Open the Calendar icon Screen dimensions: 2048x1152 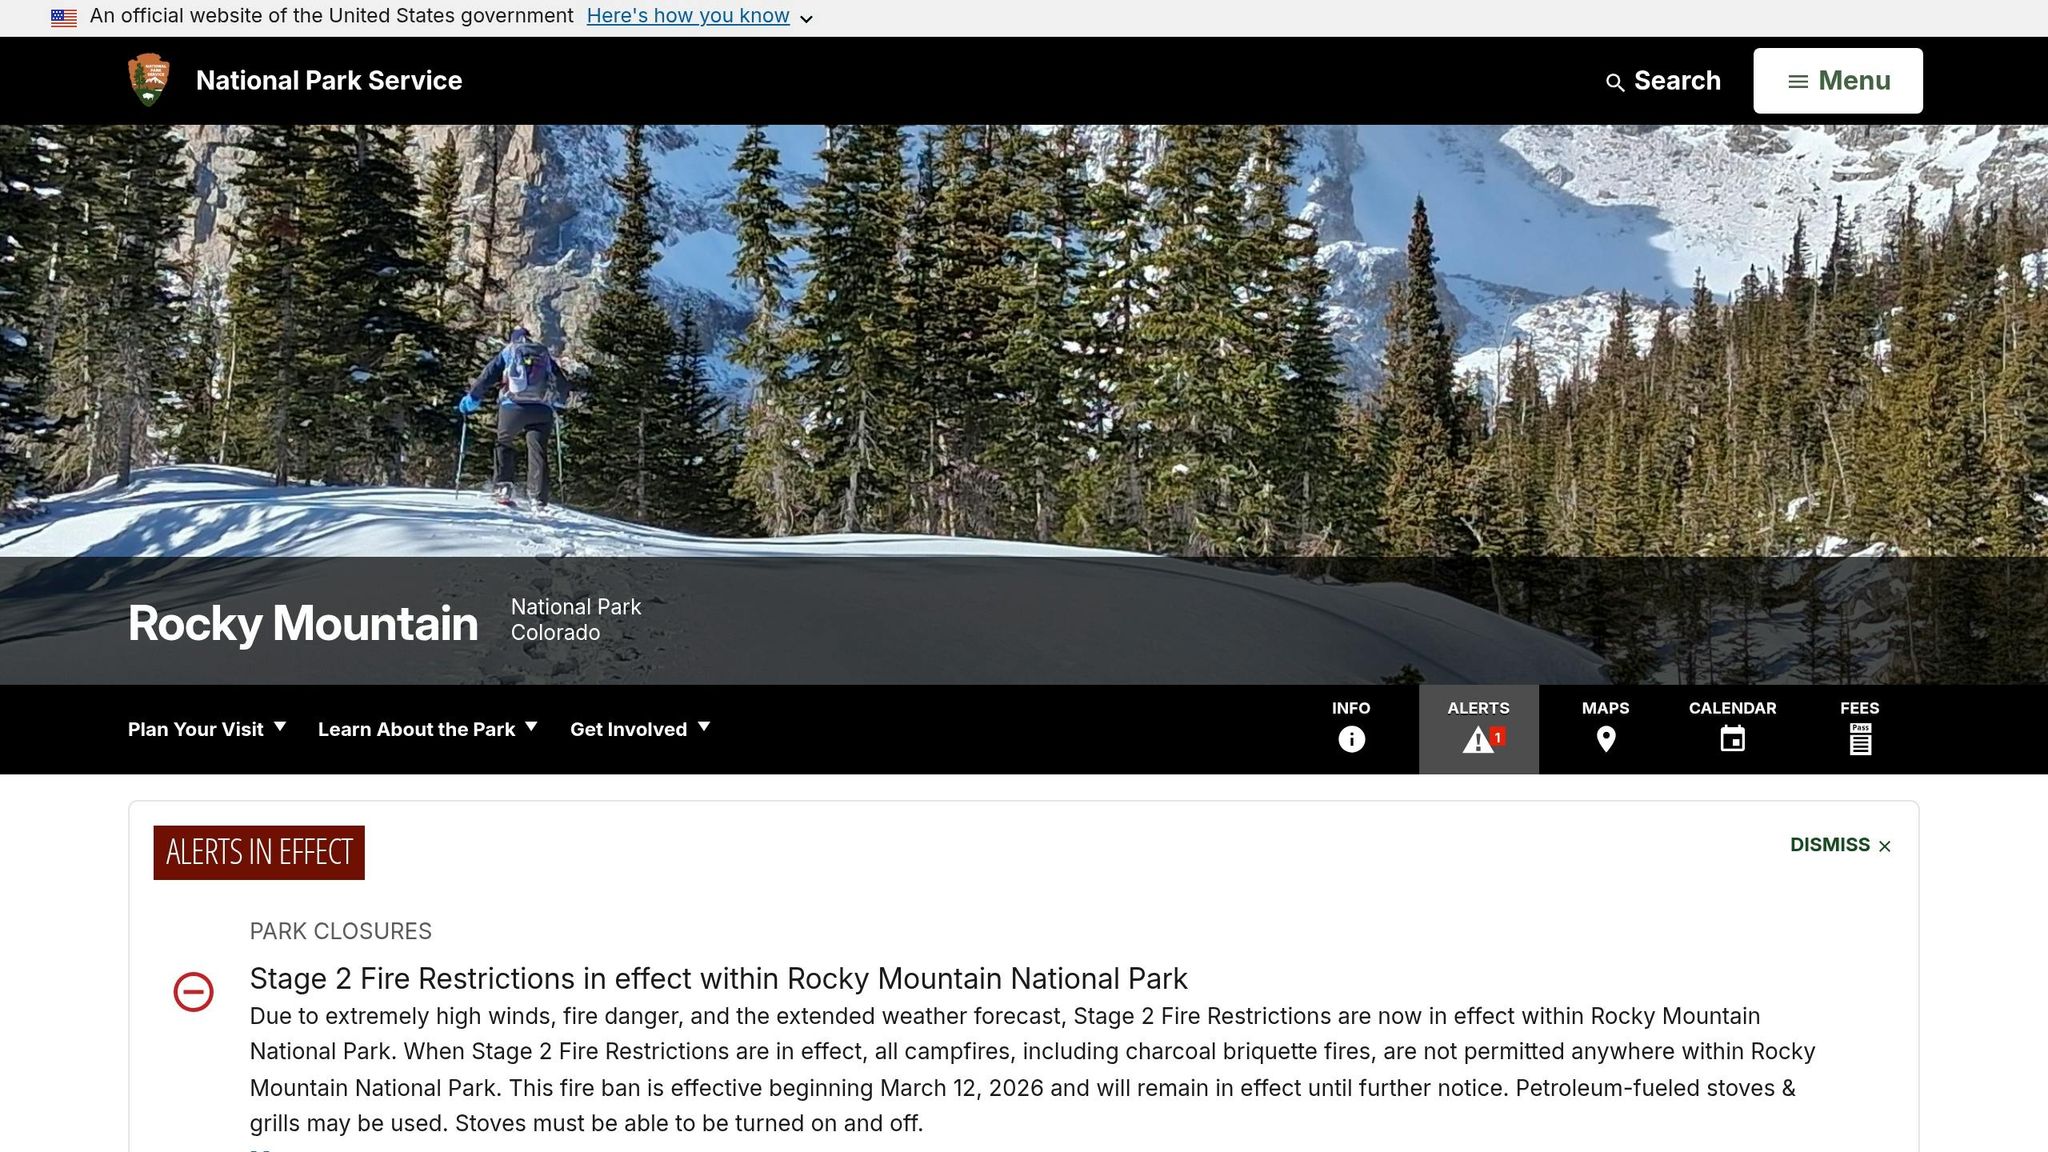click(1733, 739)
